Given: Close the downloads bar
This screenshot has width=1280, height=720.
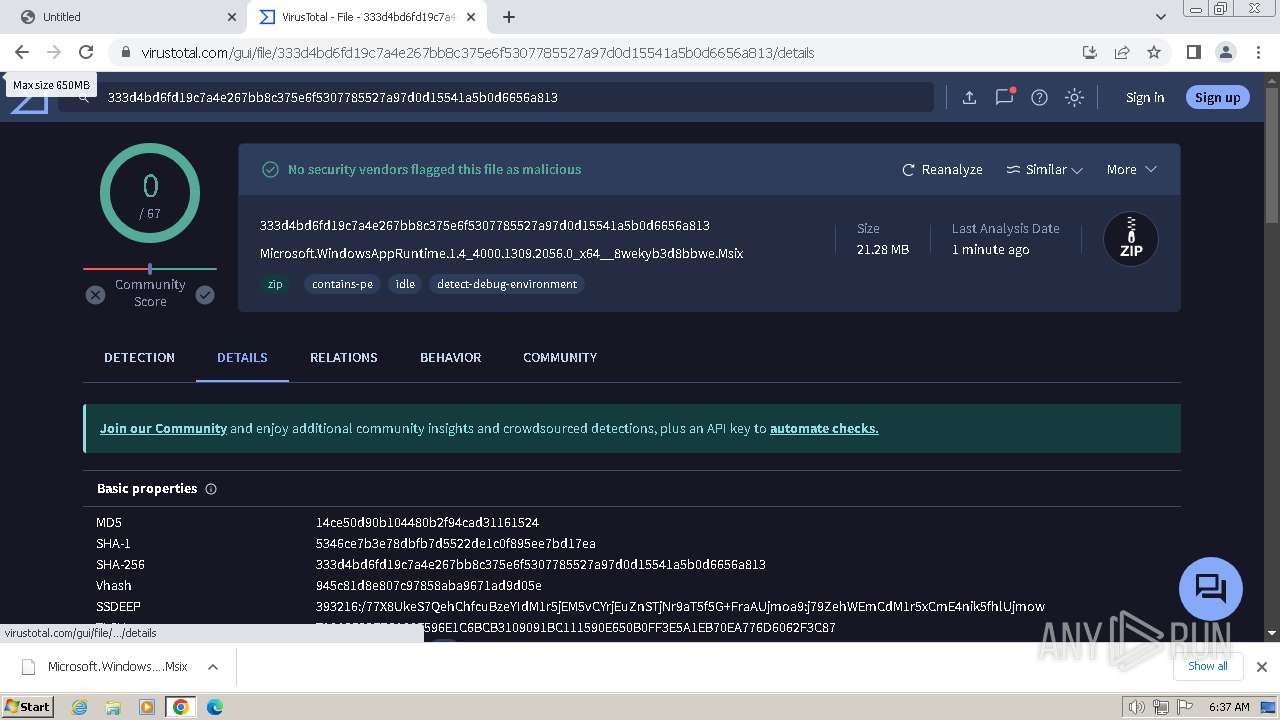Looking at the screenshot, I should pos(1261,666).
